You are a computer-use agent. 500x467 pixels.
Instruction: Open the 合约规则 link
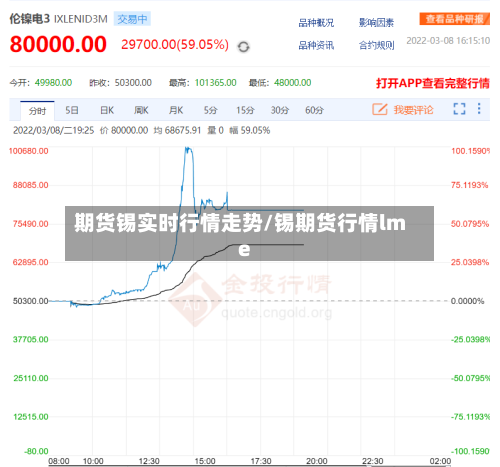pos(376,45)
